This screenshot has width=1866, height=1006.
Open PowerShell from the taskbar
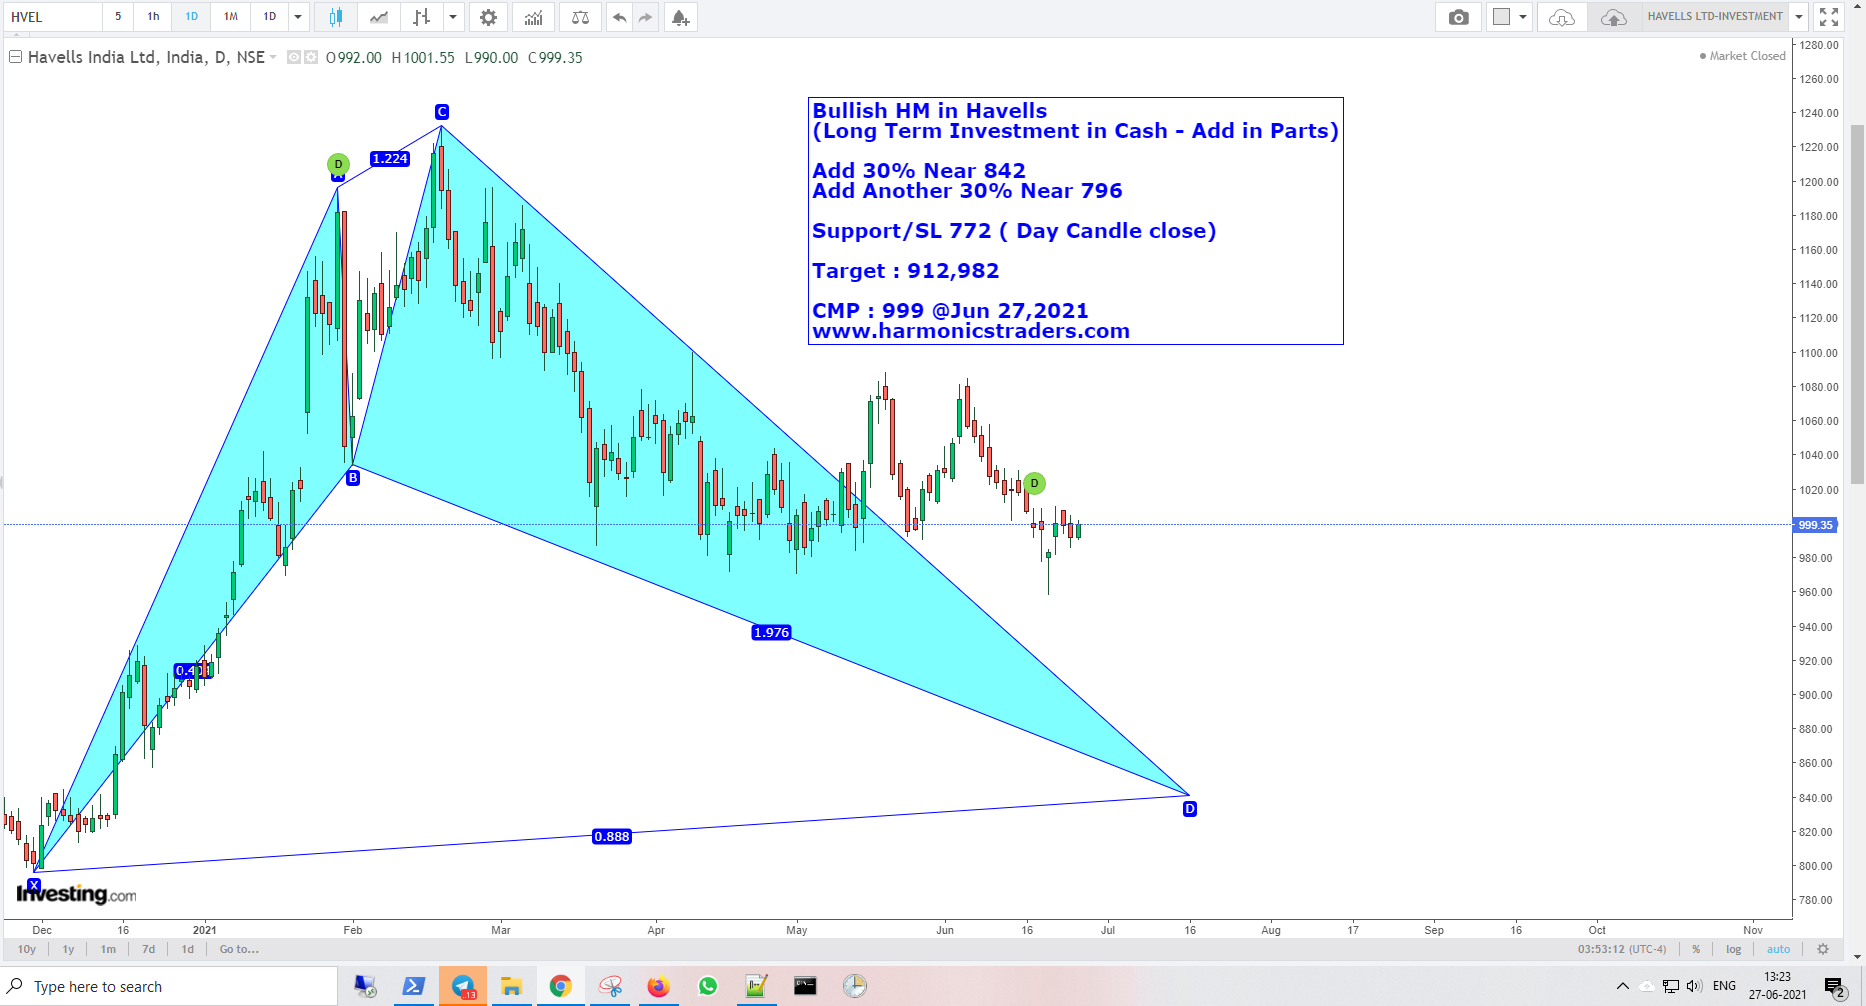tap(414, 986)
